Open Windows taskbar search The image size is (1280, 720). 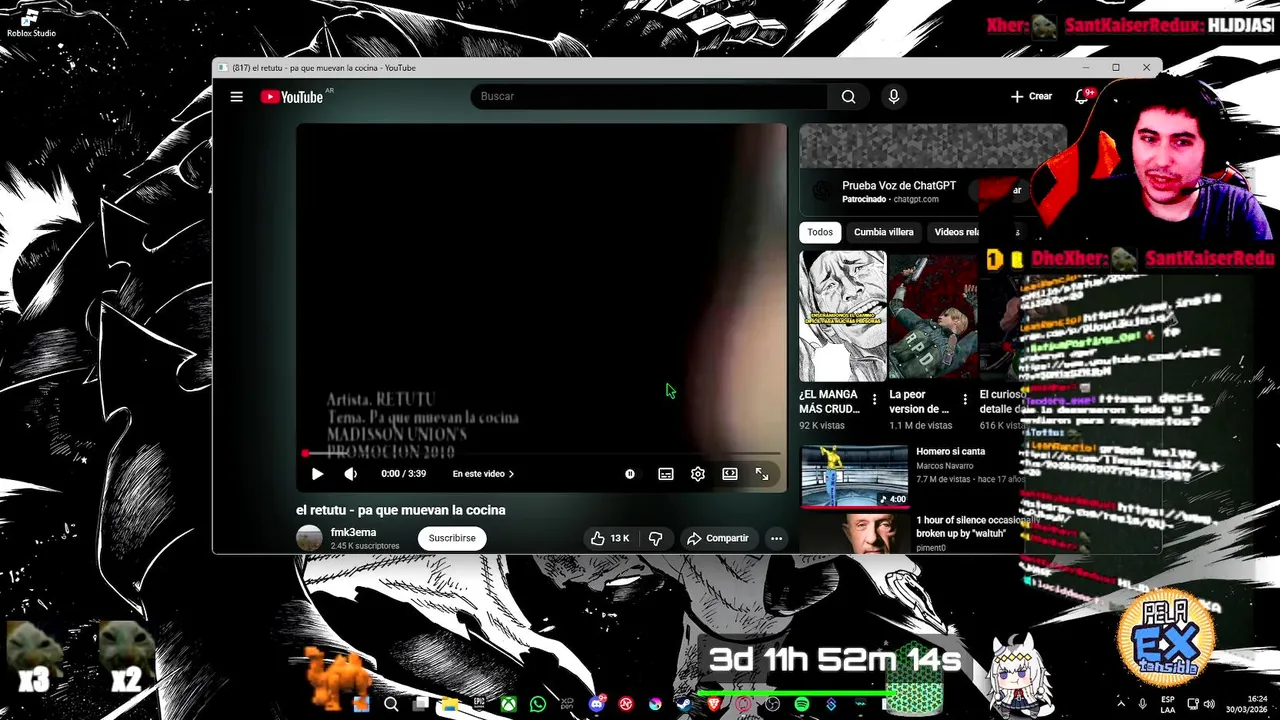click(391, 704)
